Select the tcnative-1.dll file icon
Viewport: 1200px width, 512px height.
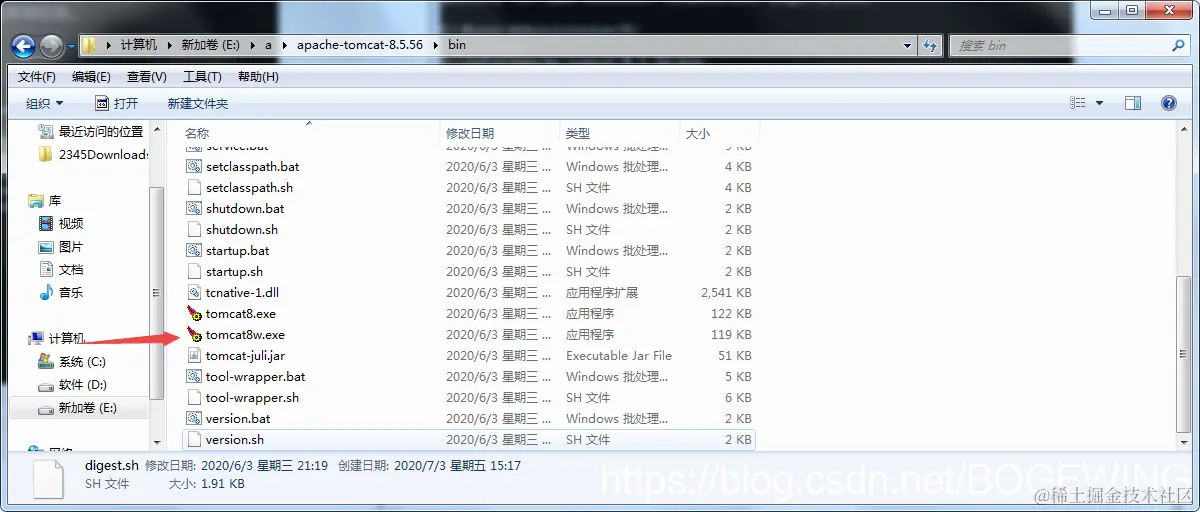(194, 293)
